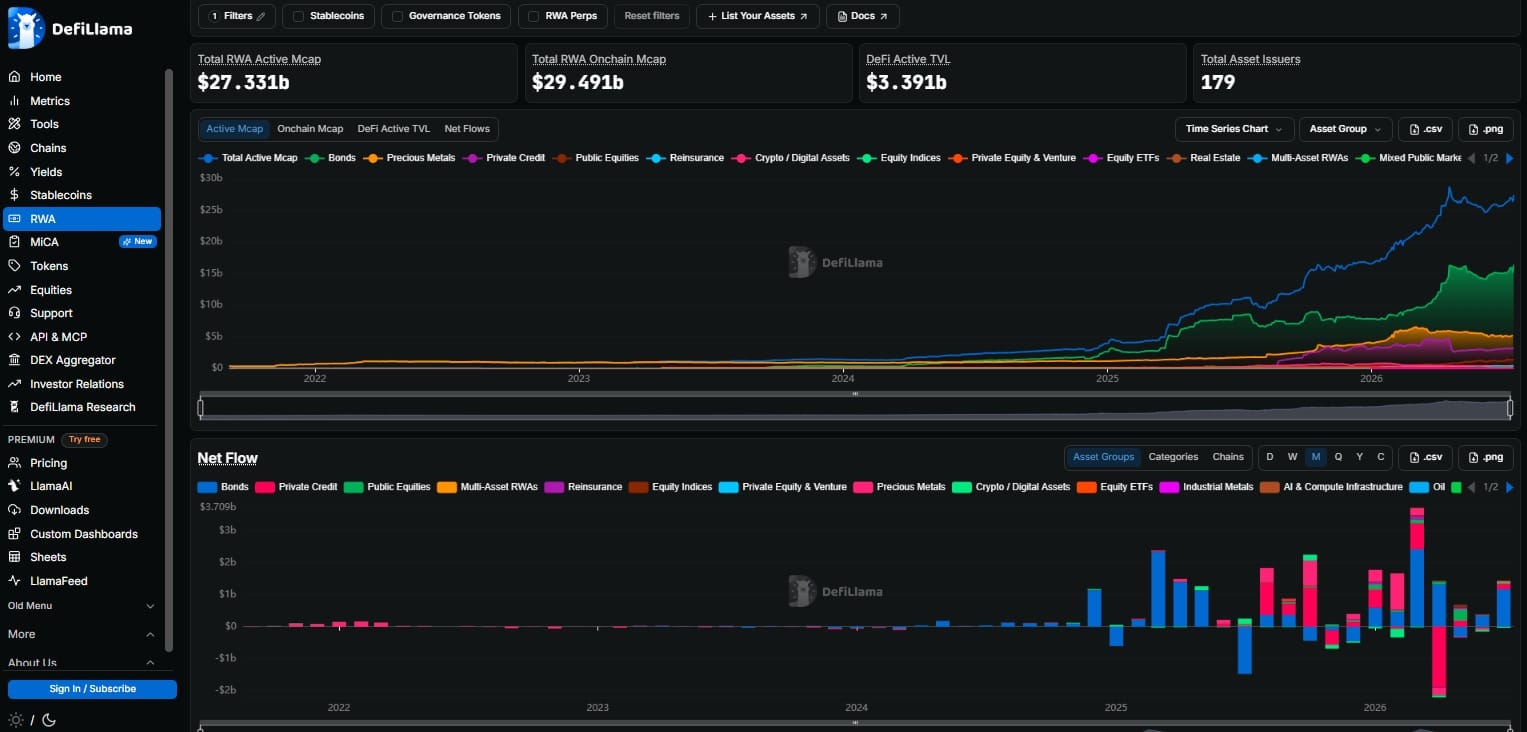Open the List Your Assets link
This screenshot has height=732, width=1527.
(758, 16)
